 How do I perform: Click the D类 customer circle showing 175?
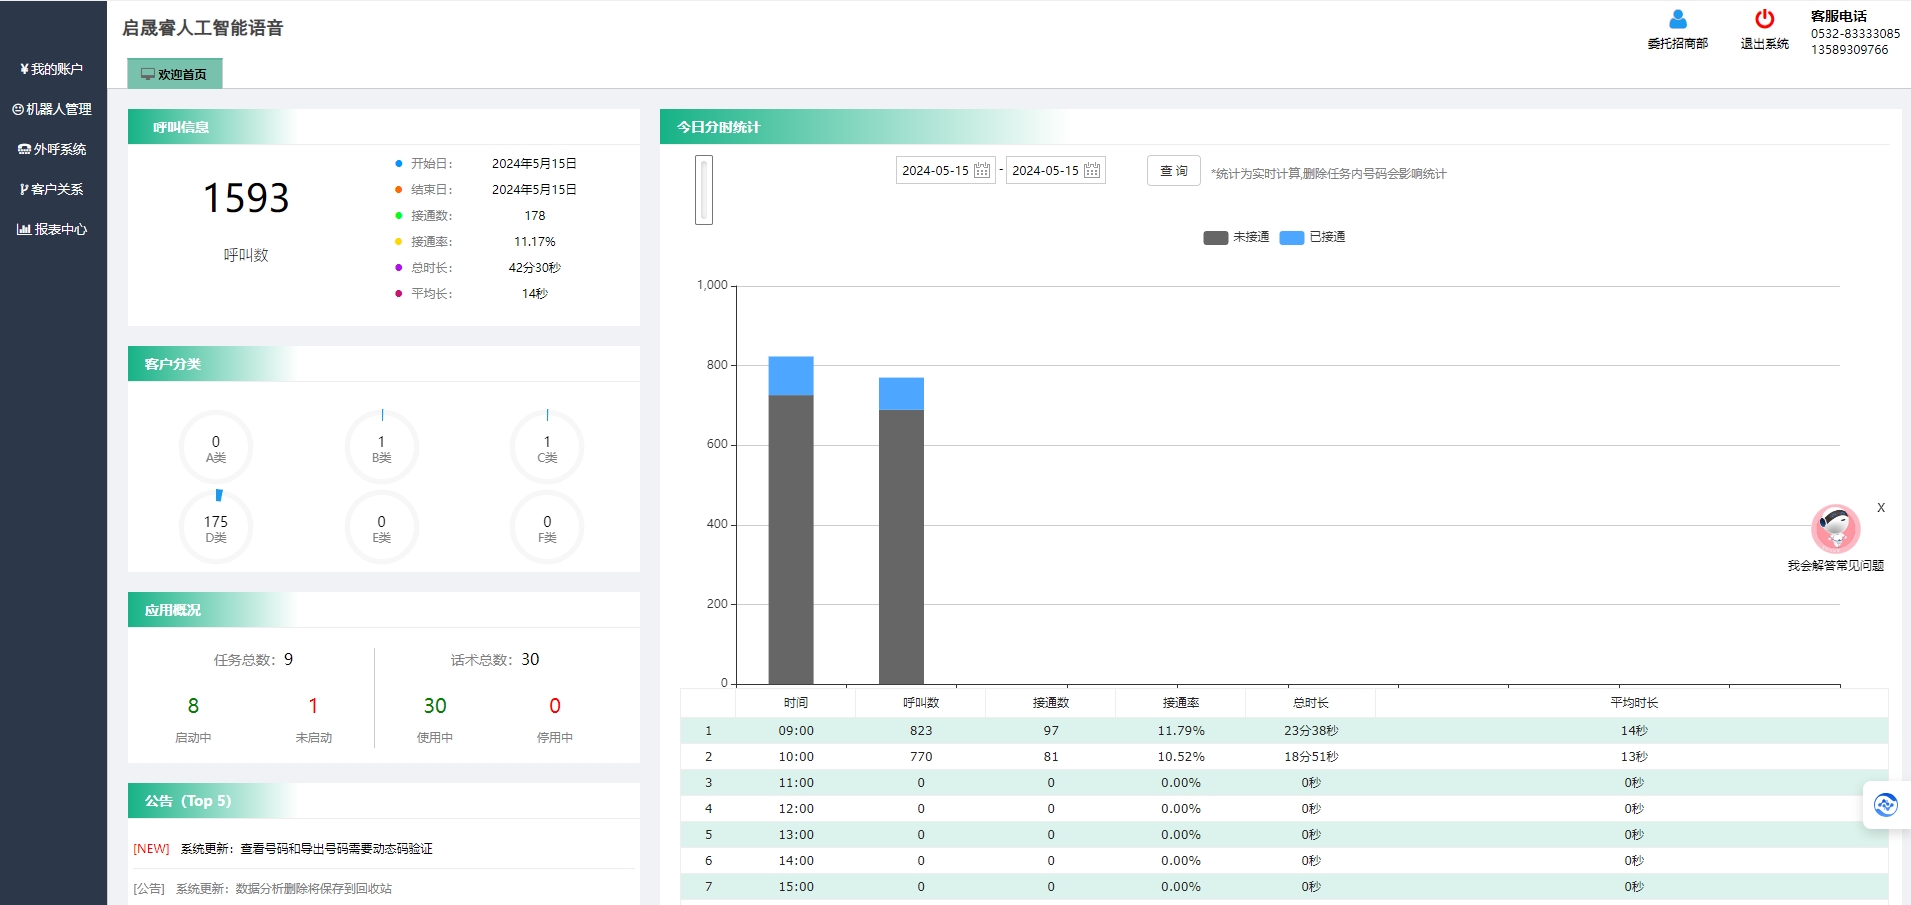216,527
